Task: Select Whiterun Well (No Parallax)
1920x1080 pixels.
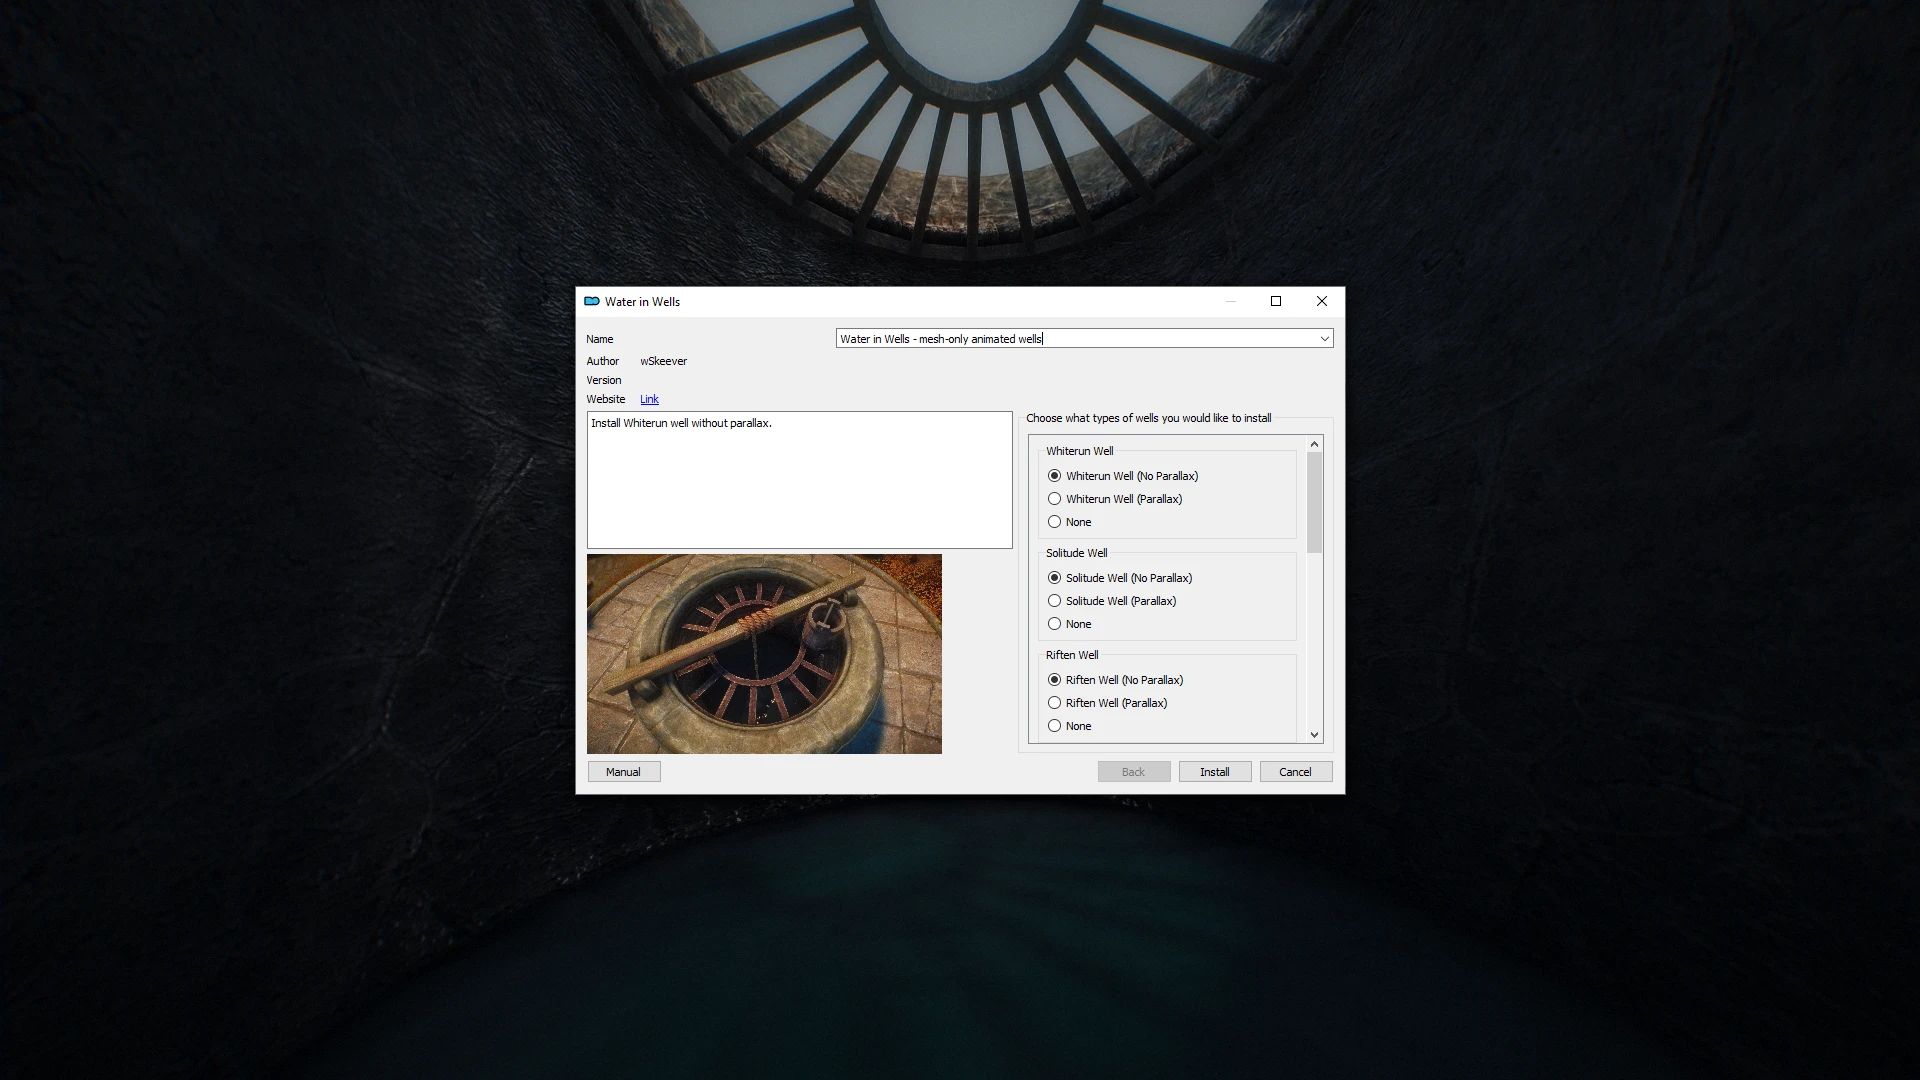Action: click(x=1055, y=476)
